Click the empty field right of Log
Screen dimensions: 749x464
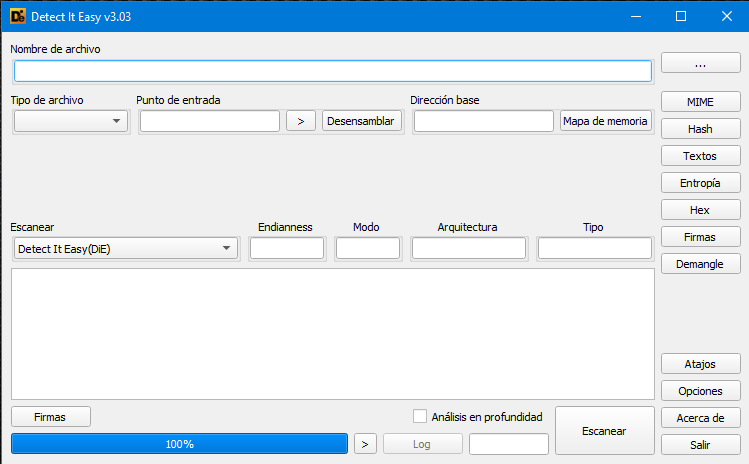[509, 444]
